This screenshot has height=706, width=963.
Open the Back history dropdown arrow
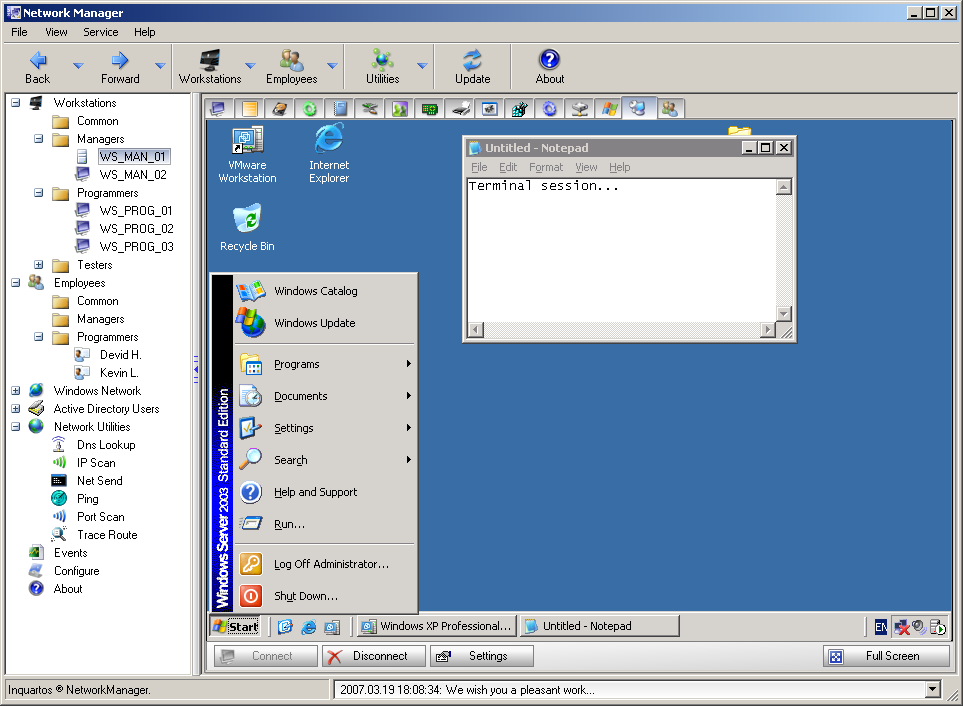click(78, 65)
